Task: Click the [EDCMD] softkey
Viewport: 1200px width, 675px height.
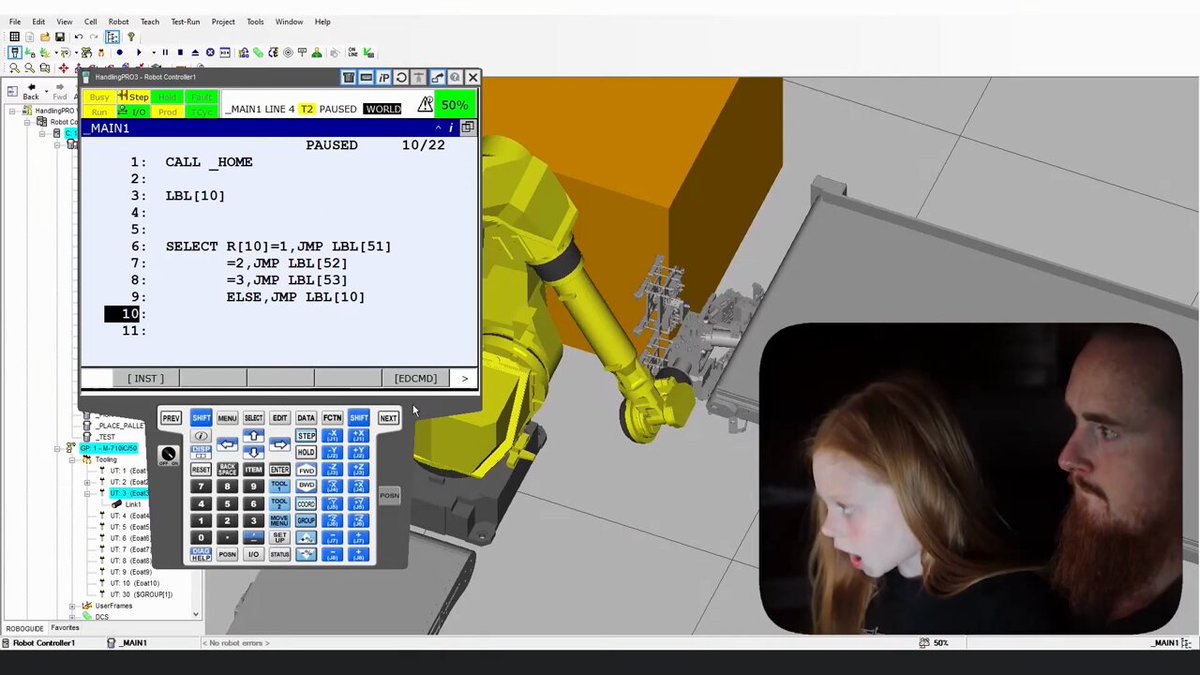Action: (x=415, y=378)
